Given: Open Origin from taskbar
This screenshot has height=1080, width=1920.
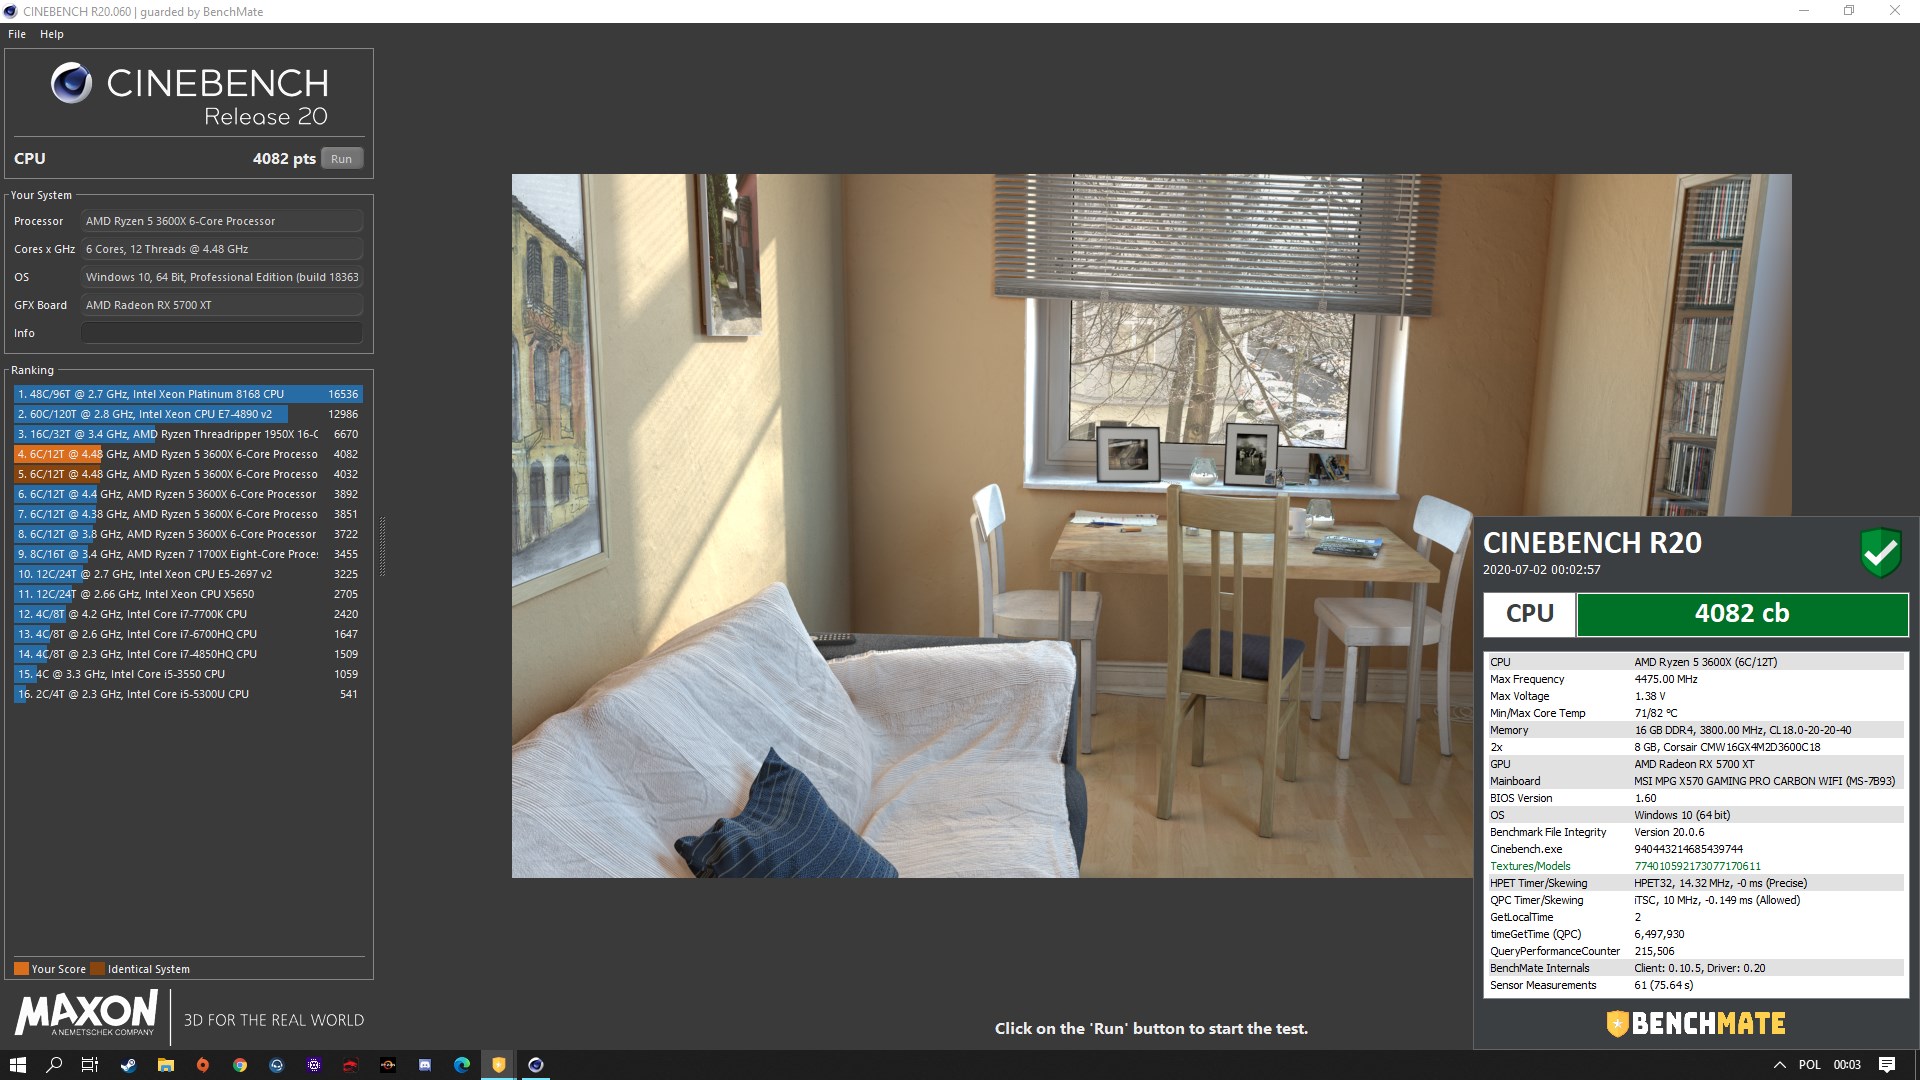Looking at the screenshot, I should point(203,1065).
